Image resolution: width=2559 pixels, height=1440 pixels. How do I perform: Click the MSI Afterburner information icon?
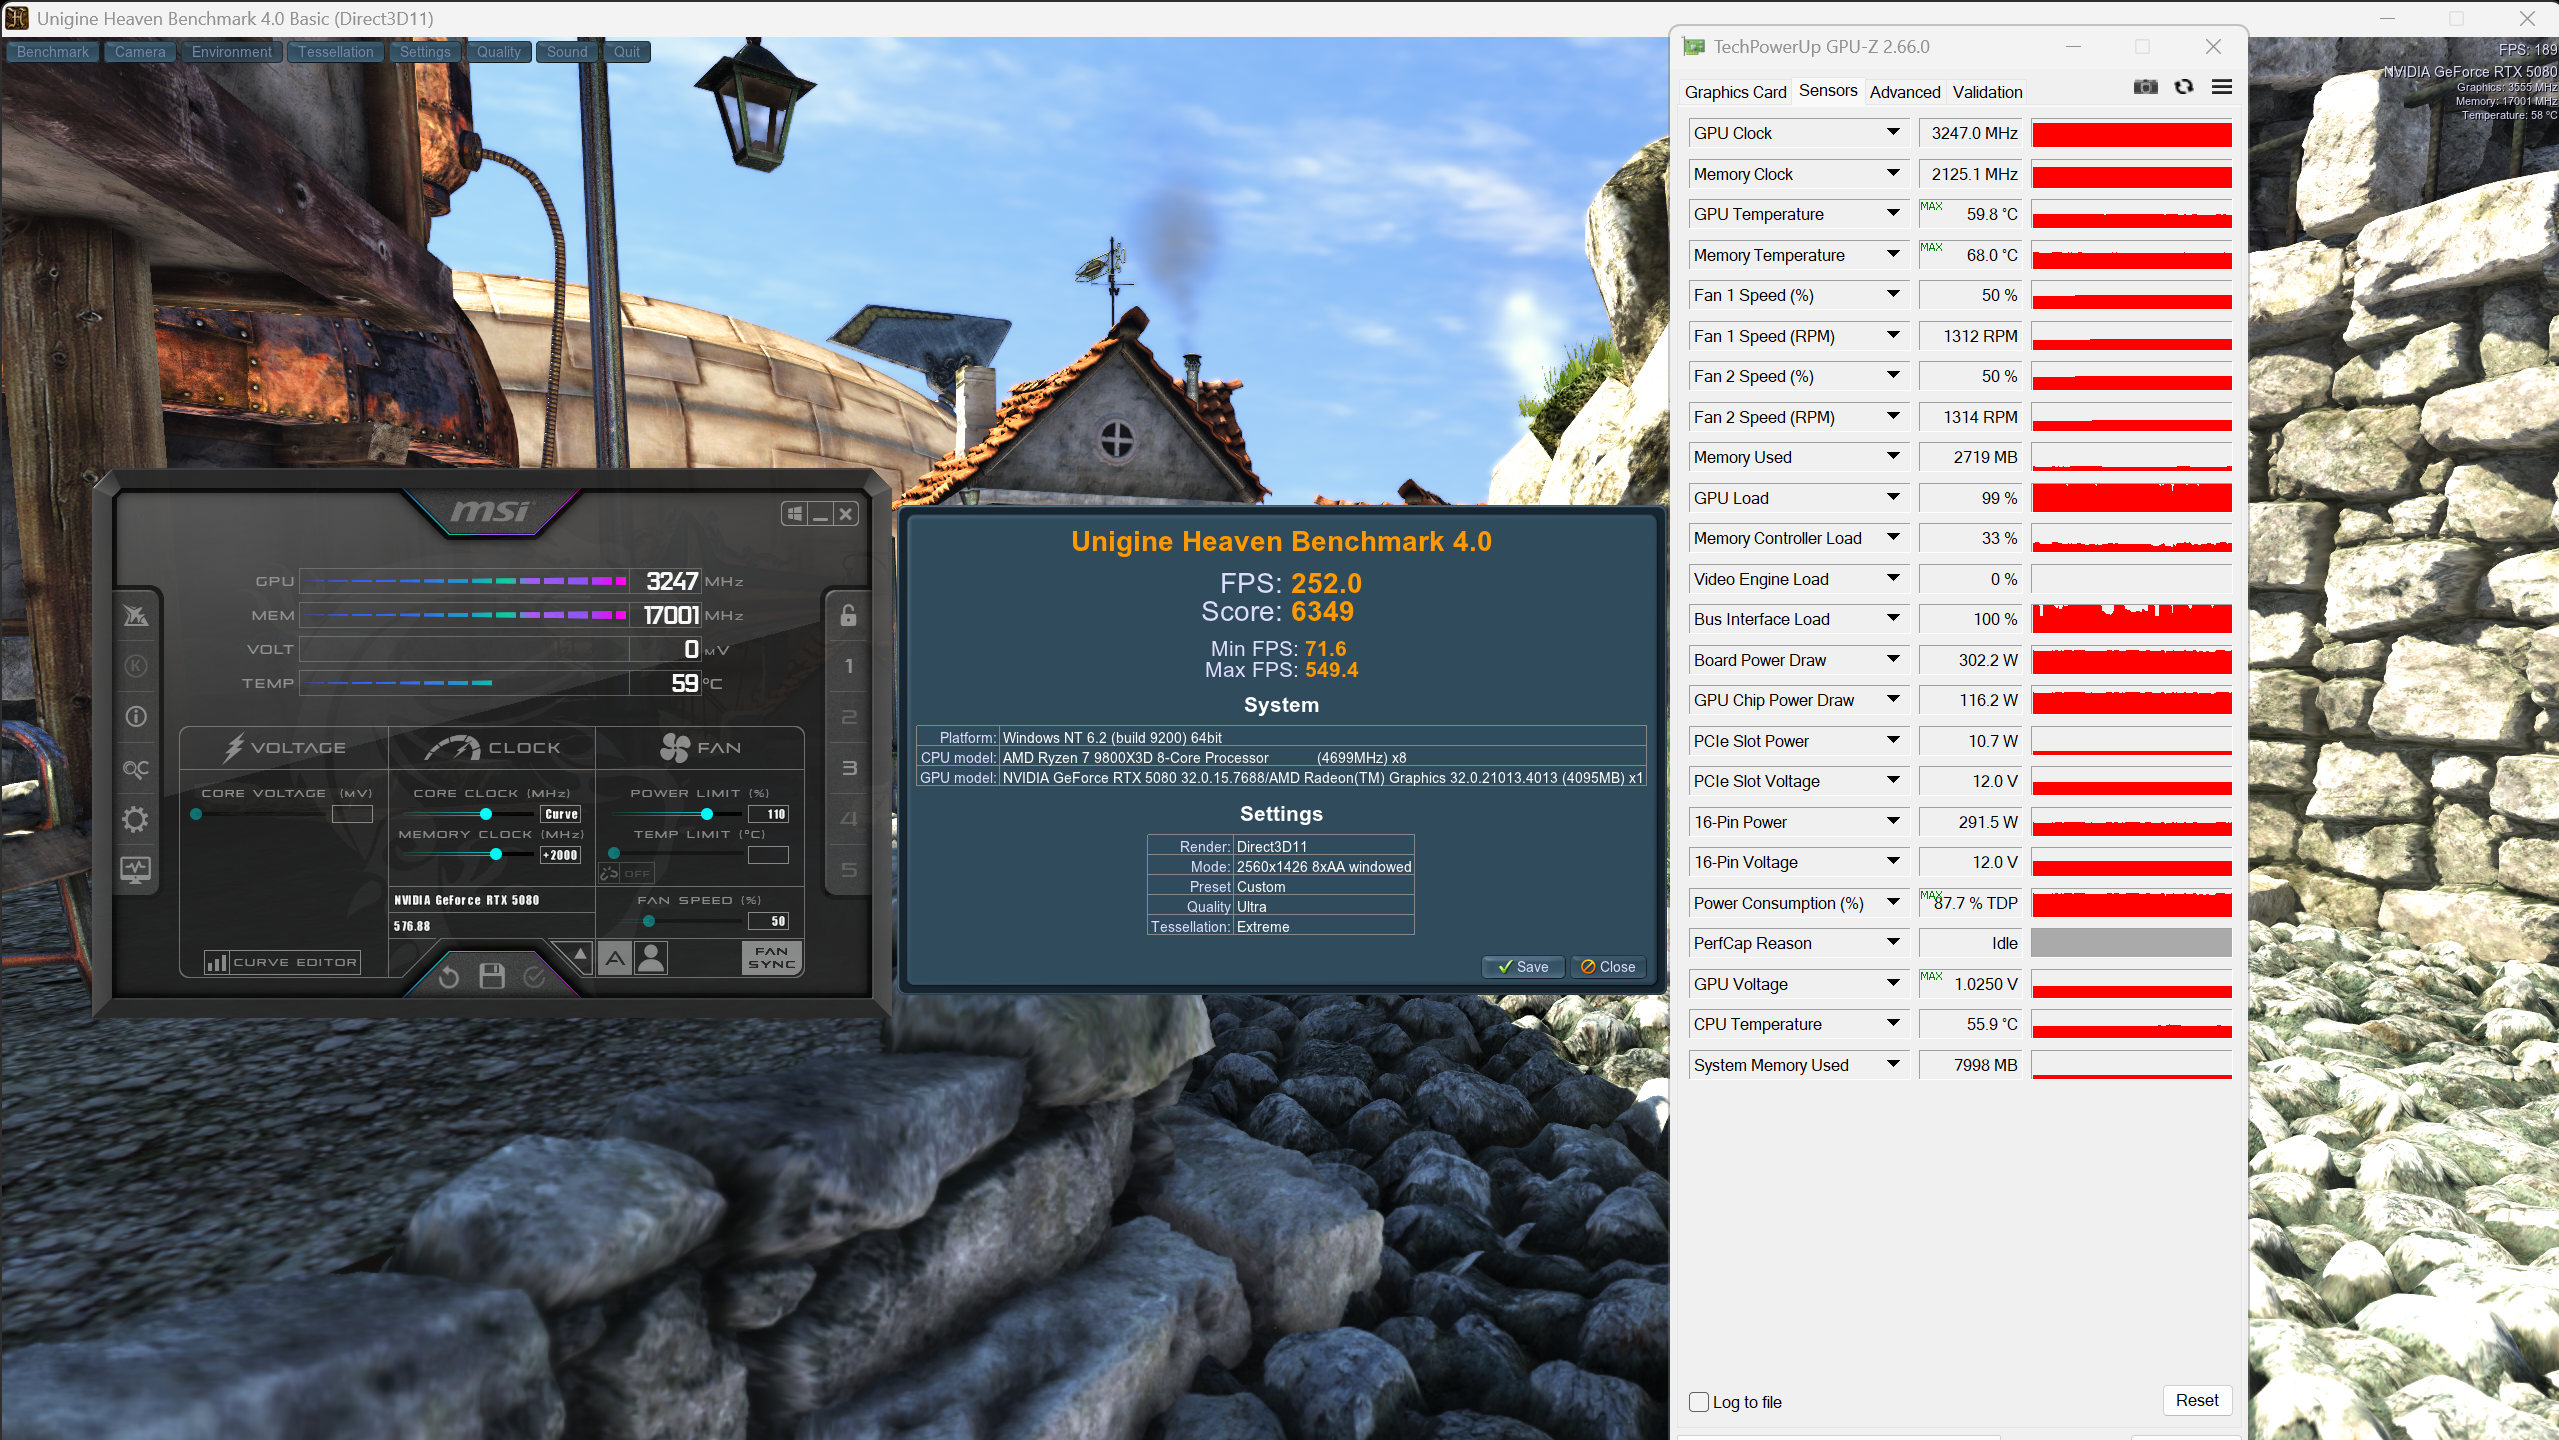(136, 717)
